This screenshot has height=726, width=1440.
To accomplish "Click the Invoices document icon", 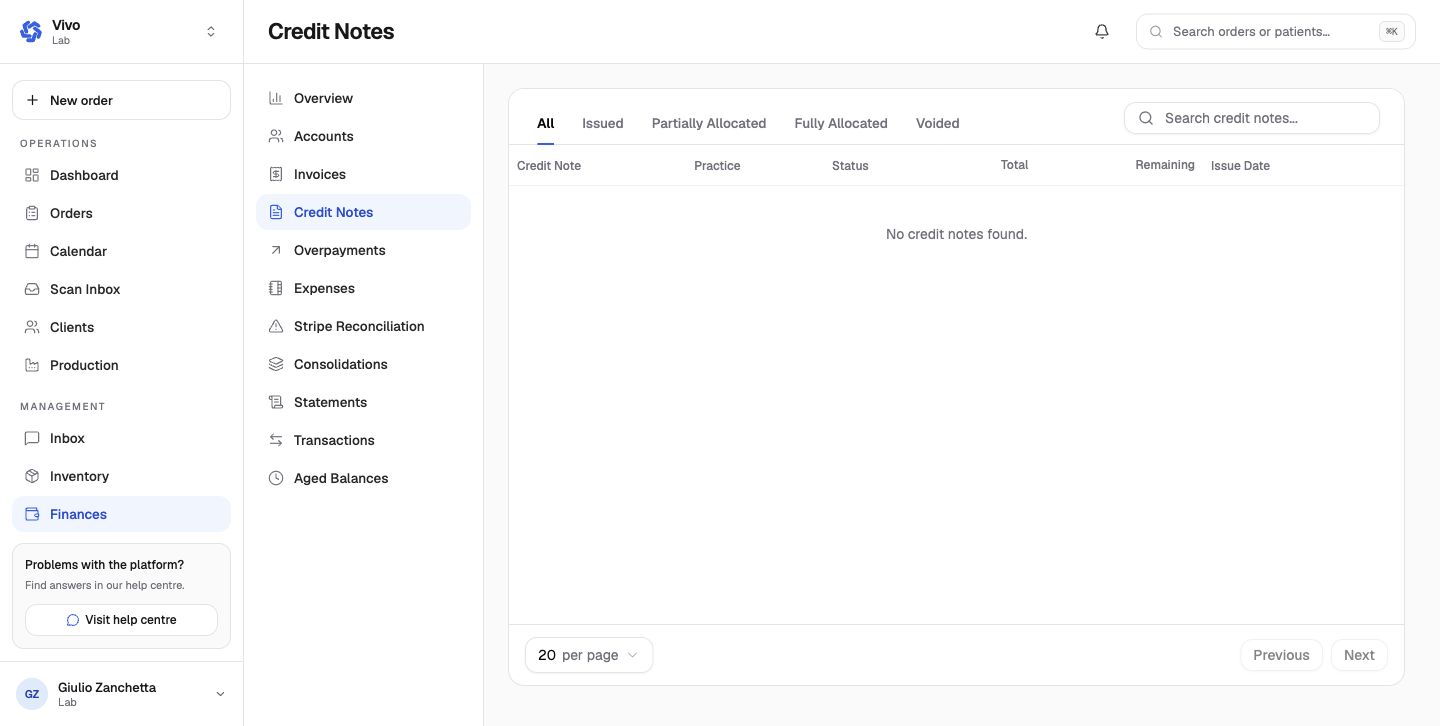I will click(276, 174).
